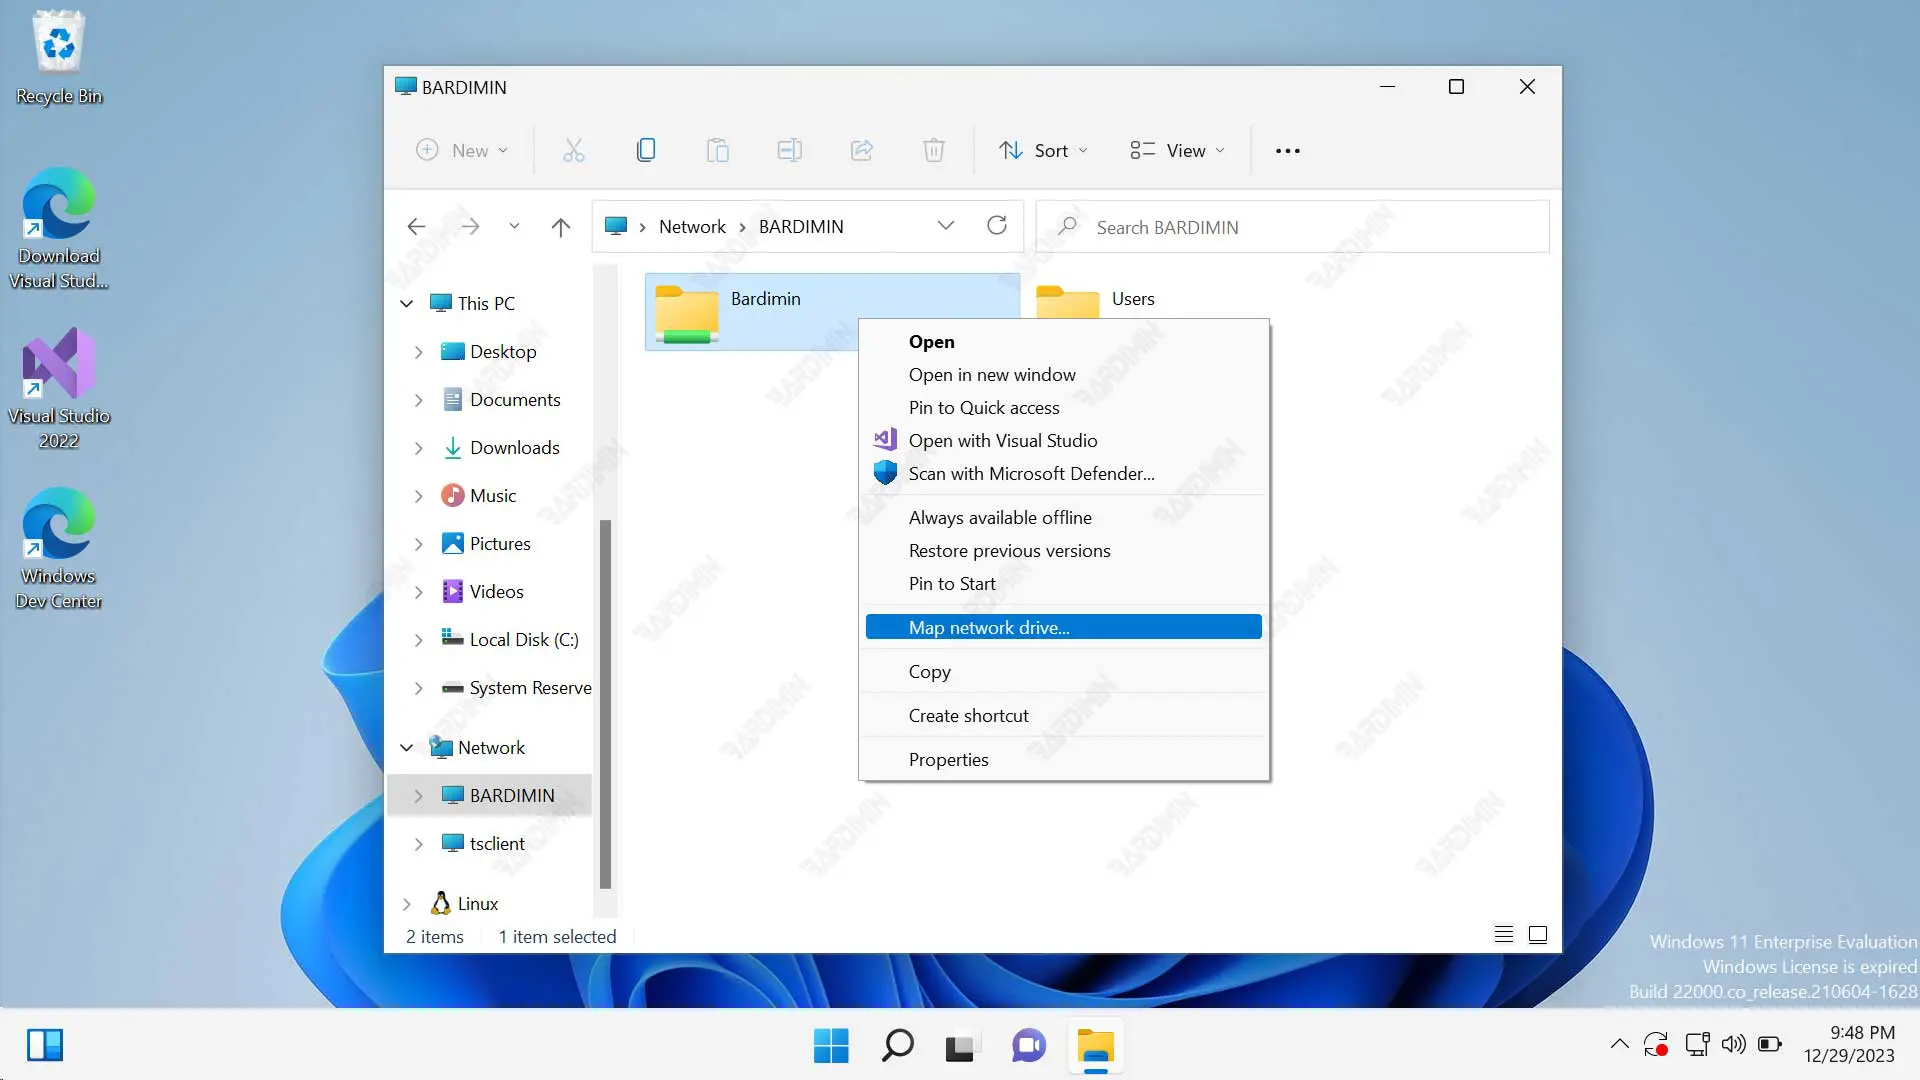This screenshot has height=1080, width=1920.
Task: Open address bar history dropdown
Action: click(945, 226)
